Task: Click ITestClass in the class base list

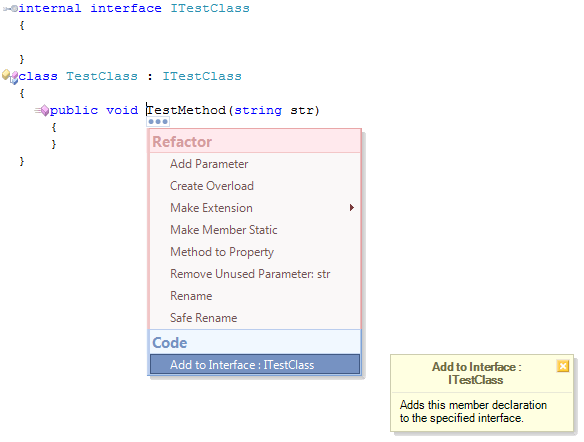Action: 202,76
